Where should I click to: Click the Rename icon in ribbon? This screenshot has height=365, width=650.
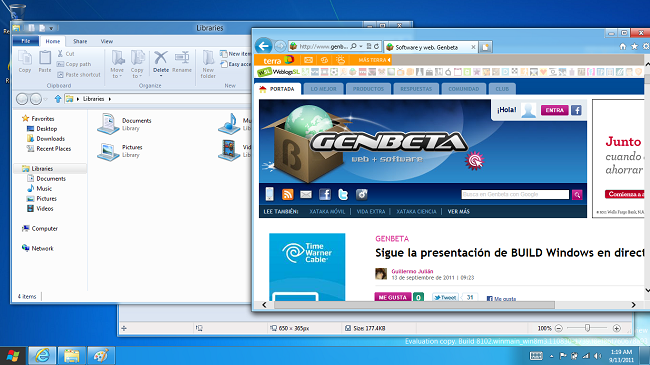(x=182, y=61)
